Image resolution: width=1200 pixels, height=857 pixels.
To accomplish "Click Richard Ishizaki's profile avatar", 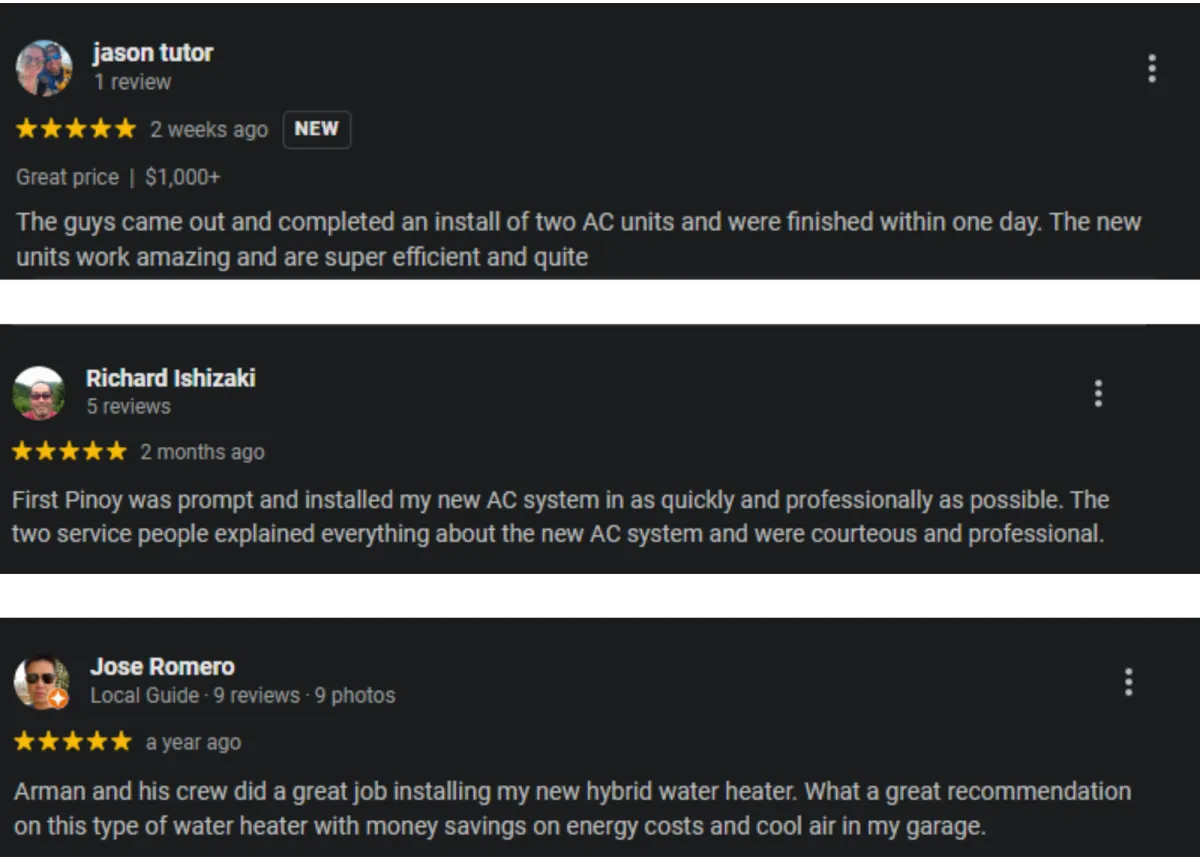I will click(39, 393).
